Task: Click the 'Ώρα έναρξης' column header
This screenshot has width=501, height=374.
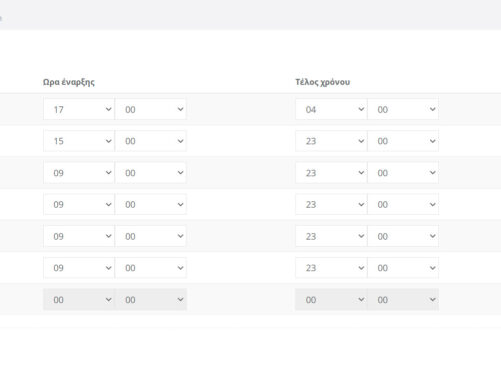Action: pyautogui.click(x=69, y=82)
